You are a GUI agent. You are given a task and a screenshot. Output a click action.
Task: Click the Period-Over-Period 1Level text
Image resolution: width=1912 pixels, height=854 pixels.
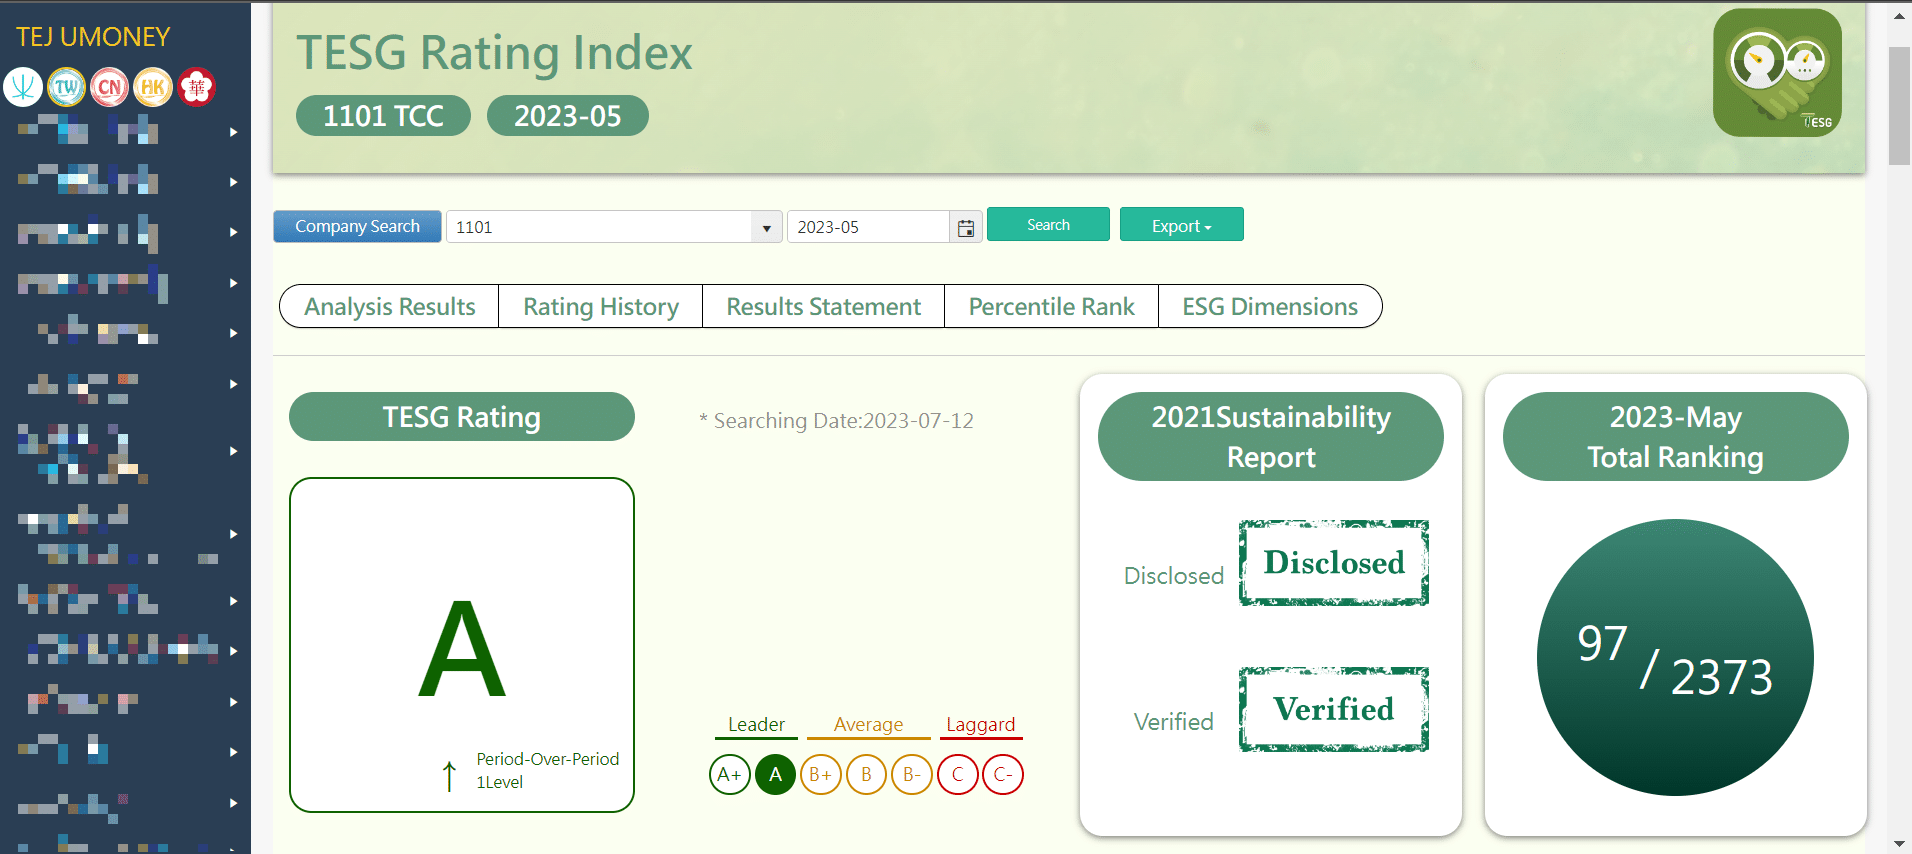[x=548, y=770]
